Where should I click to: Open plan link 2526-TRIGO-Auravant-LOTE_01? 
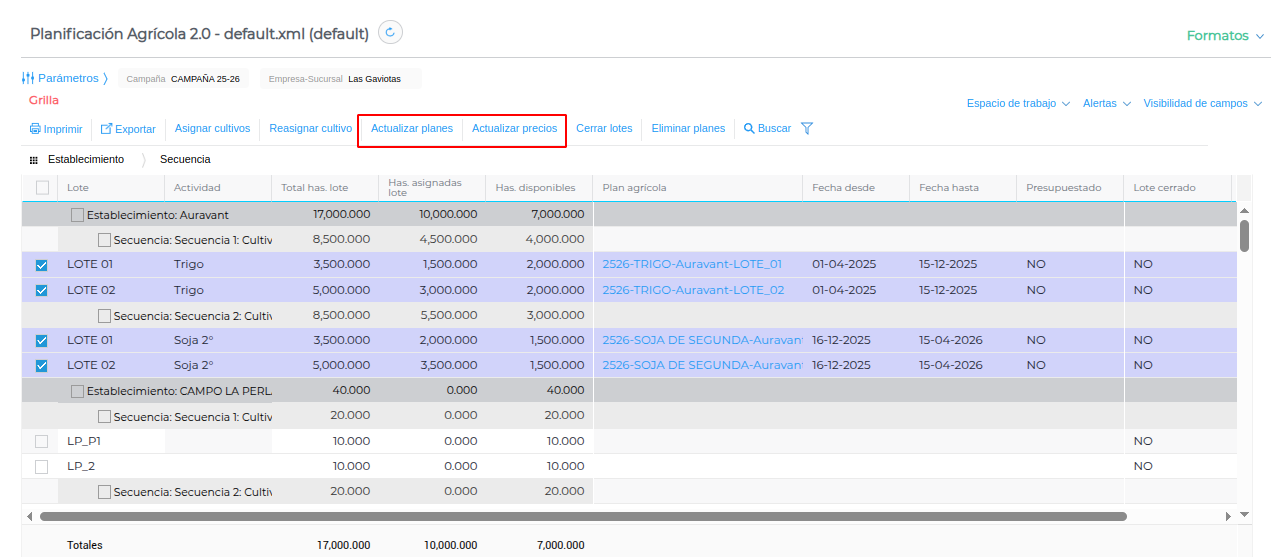point(692,265)
